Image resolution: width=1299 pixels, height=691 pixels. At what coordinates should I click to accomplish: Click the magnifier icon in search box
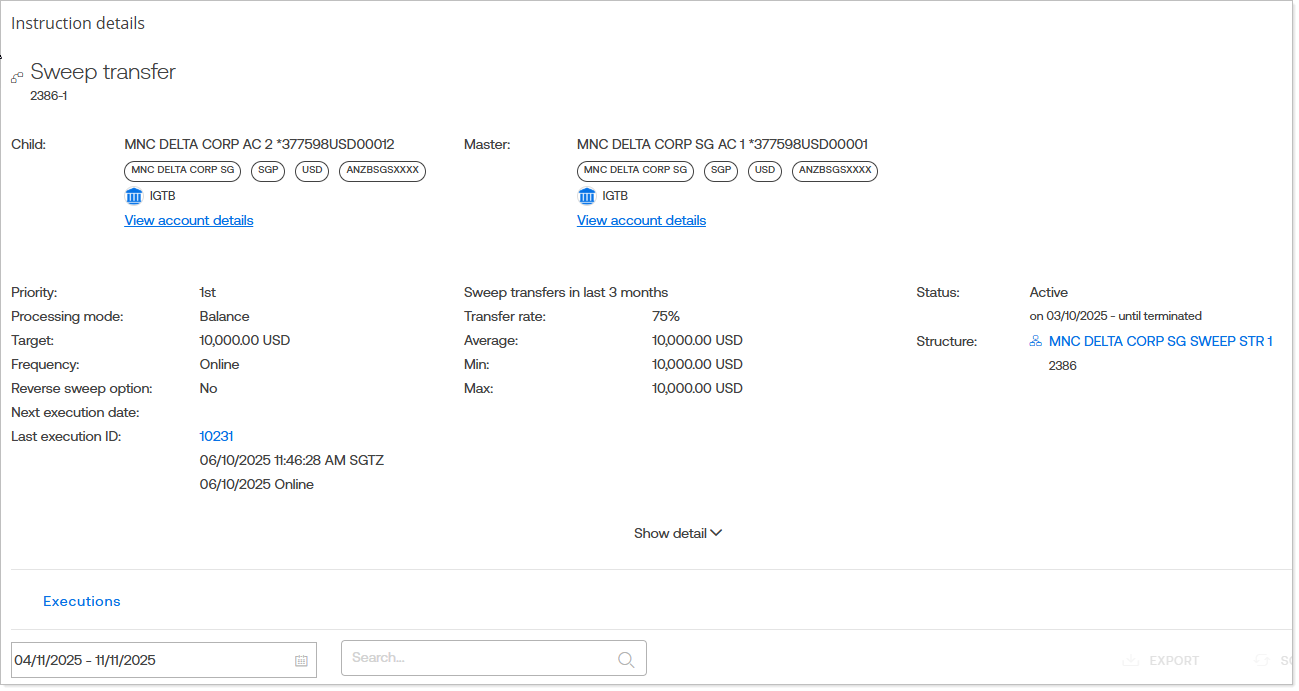(x=626, y=659)
